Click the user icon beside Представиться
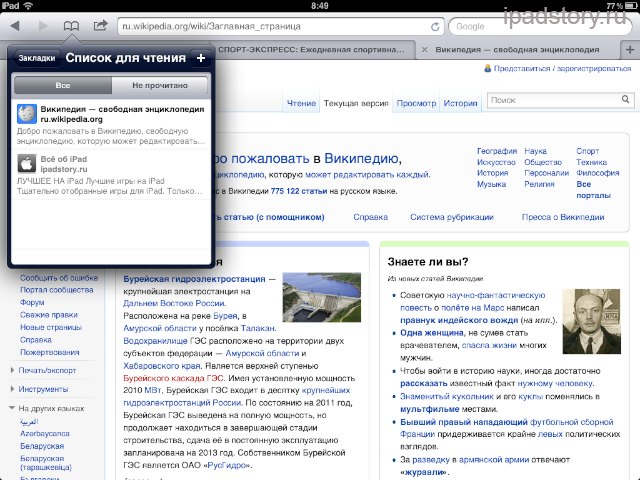This screenshot has height=480, width=640. coord(487,68)
